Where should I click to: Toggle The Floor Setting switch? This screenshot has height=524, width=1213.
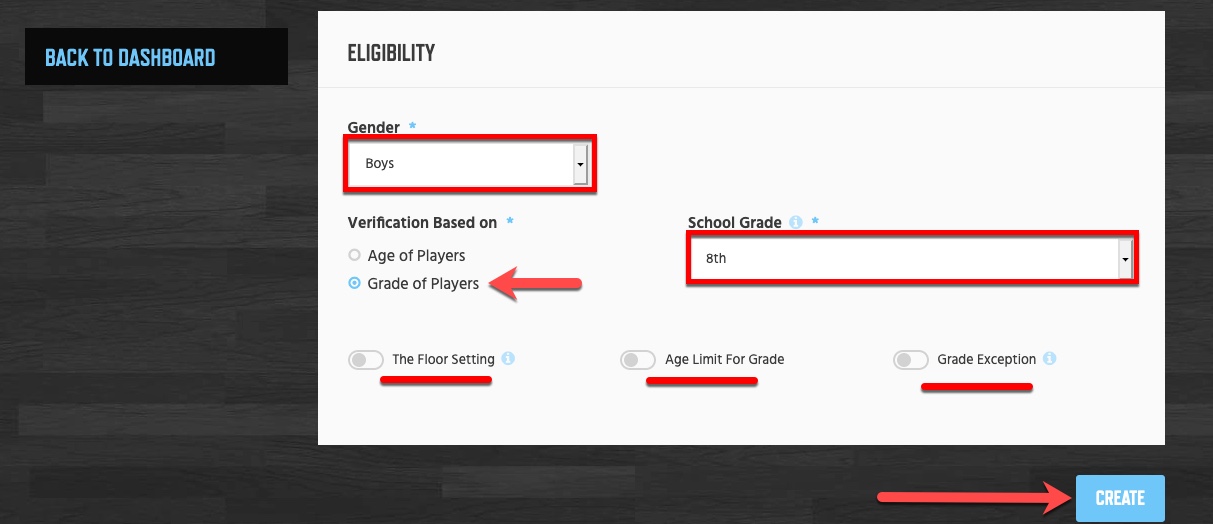point(366,360)
